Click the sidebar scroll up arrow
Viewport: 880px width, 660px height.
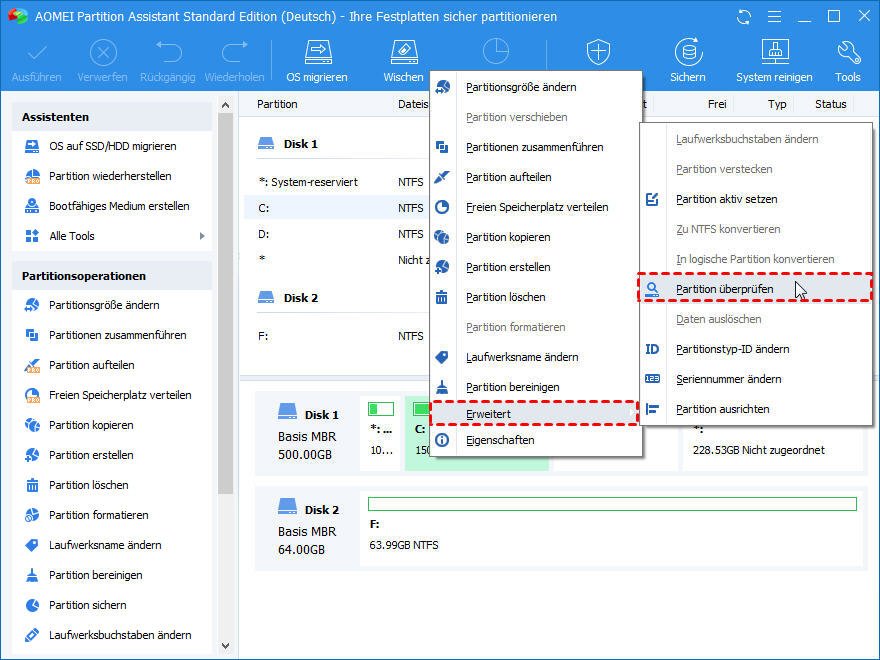click(x=226, y=105)
